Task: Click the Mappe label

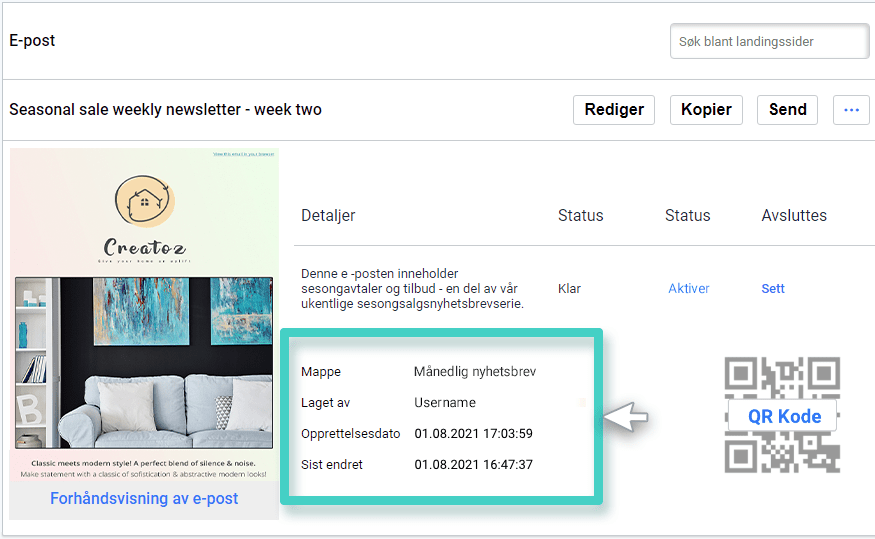Action: tap(321, 372)
